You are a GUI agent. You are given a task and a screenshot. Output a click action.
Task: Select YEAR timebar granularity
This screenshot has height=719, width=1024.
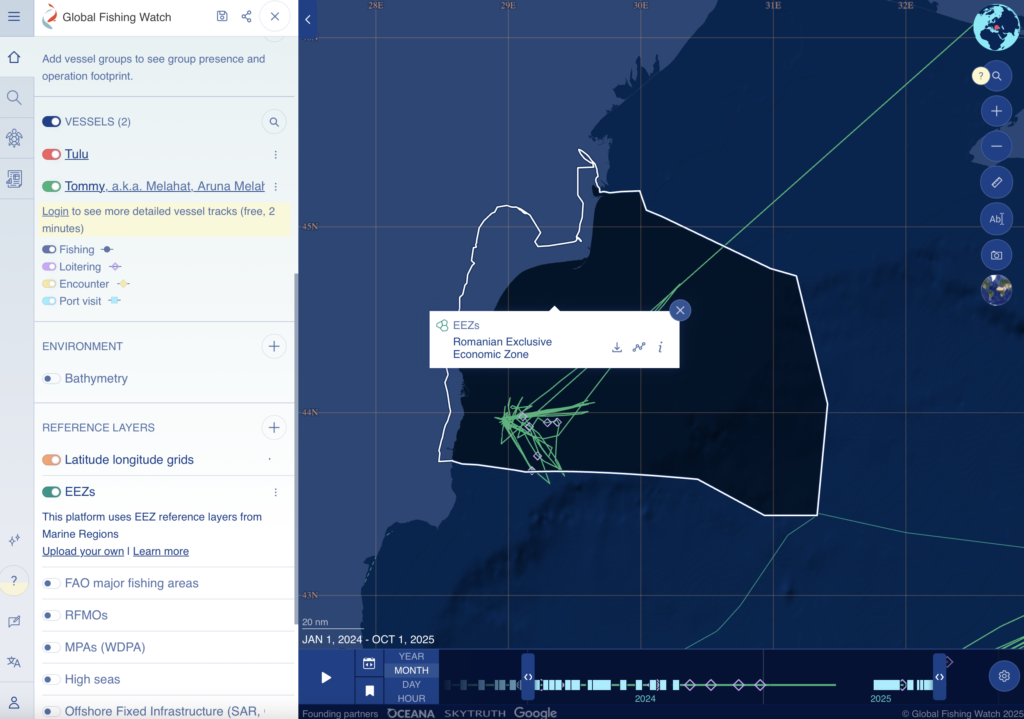[411, 657]
